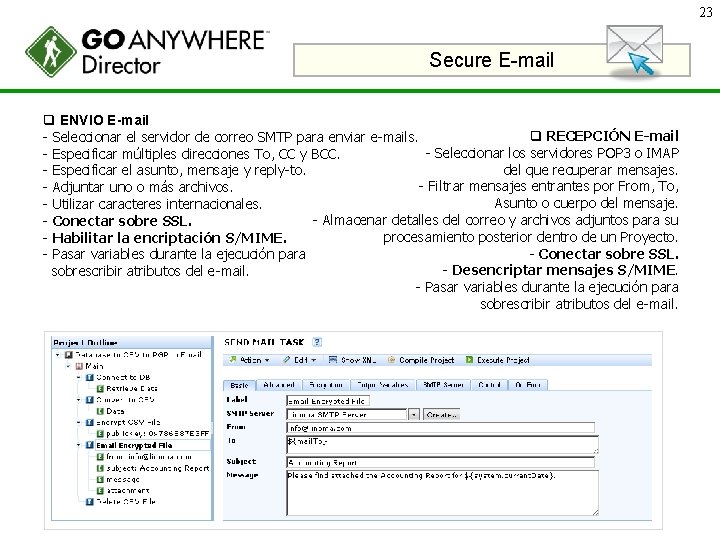Select the Delete CSV File tree label

pyautogui.click(x=125, y=501)
